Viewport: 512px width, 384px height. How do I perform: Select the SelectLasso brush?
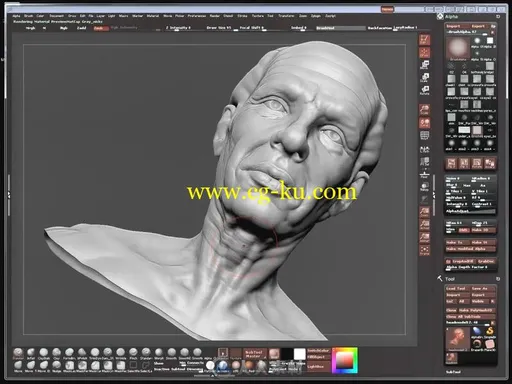[146, 366]
